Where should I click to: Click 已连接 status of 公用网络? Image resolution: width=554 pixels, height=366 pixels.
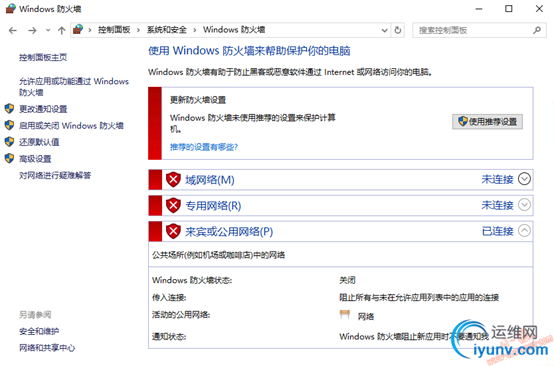tap(497, 231)
